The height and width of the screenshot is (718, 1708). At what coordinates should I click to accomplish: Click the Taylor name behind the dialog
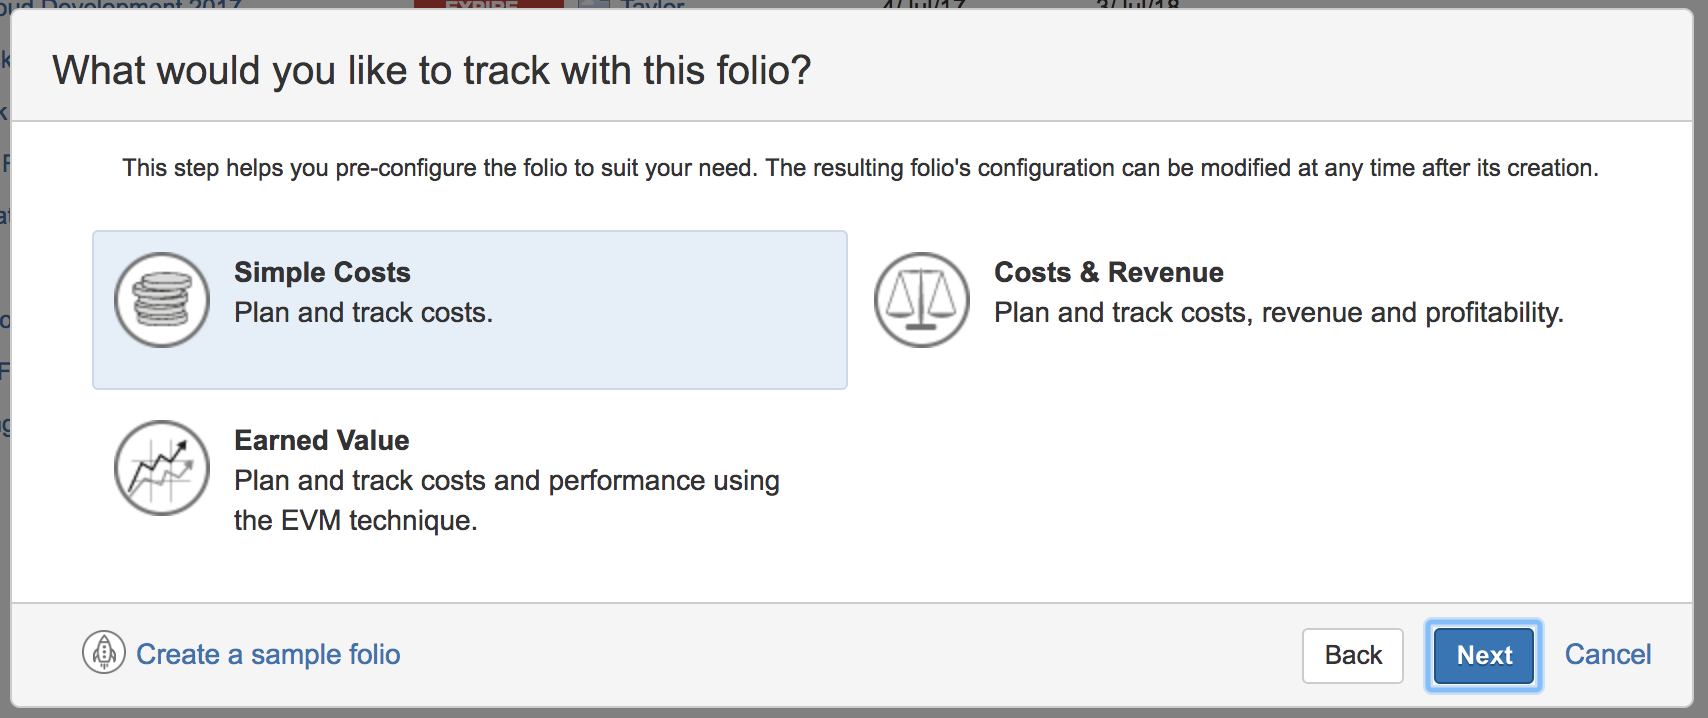click(x=652, y=5)
